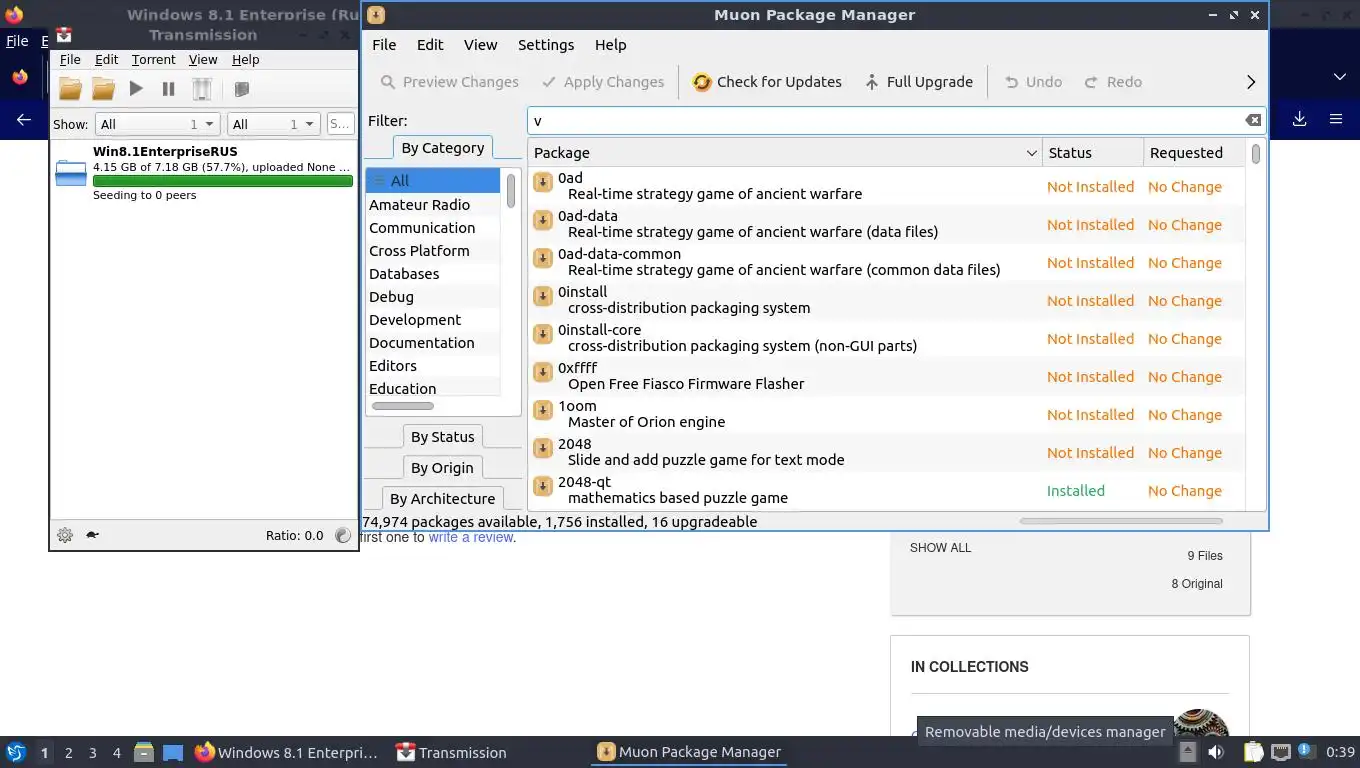Select Amateur Radio category
1360x768 pixels.
click(x=433, y=205)
